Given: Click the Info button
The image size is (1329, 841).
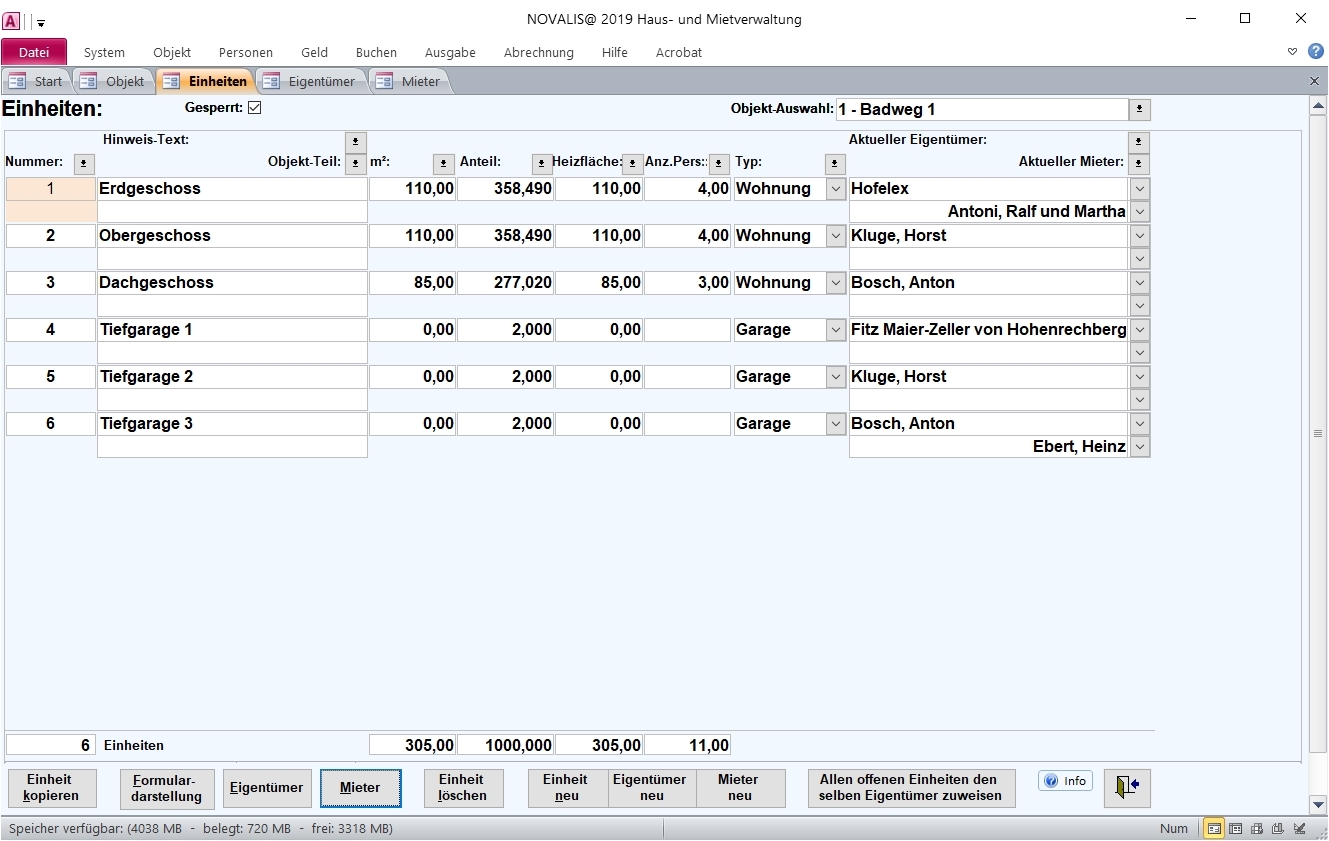Looking at the screenshot, I should [1065, 781].
